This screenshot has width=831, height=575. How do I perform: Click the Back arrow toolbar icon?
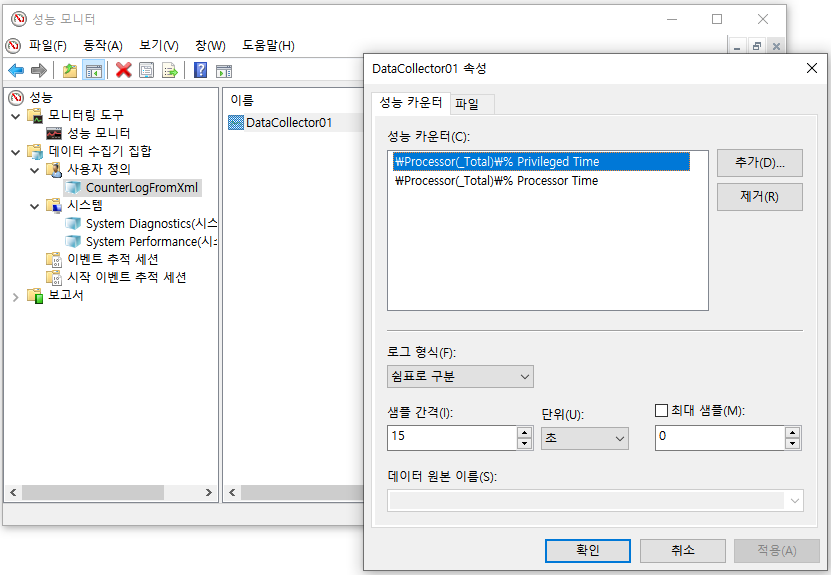(x=16, y=70)
